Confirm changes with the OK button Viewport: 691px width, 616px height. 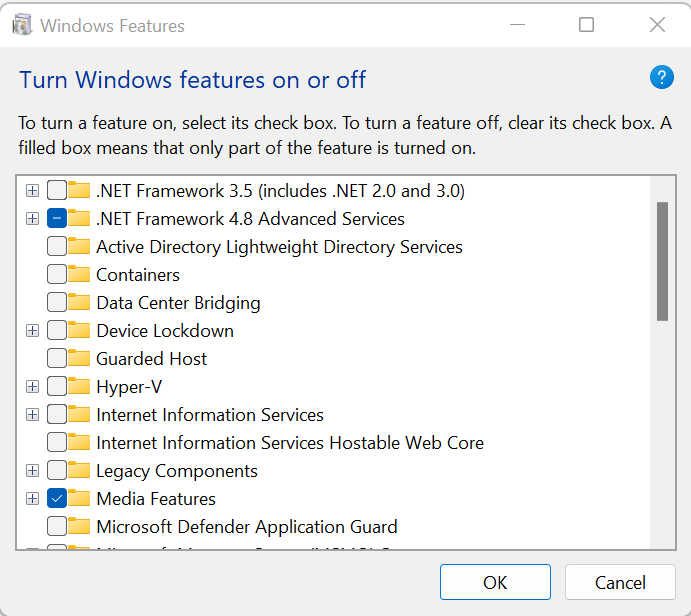pos(495,582)
